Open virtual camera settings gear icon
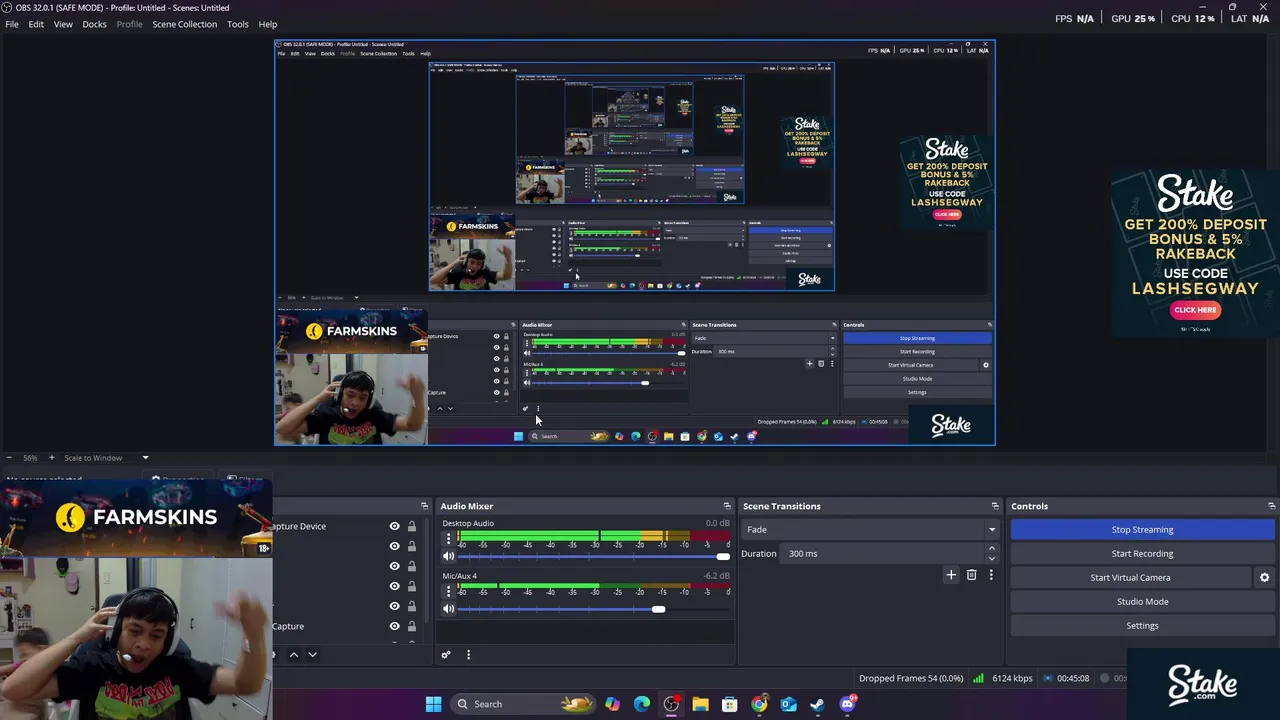1280x720 pixels. click(1264, 577)
